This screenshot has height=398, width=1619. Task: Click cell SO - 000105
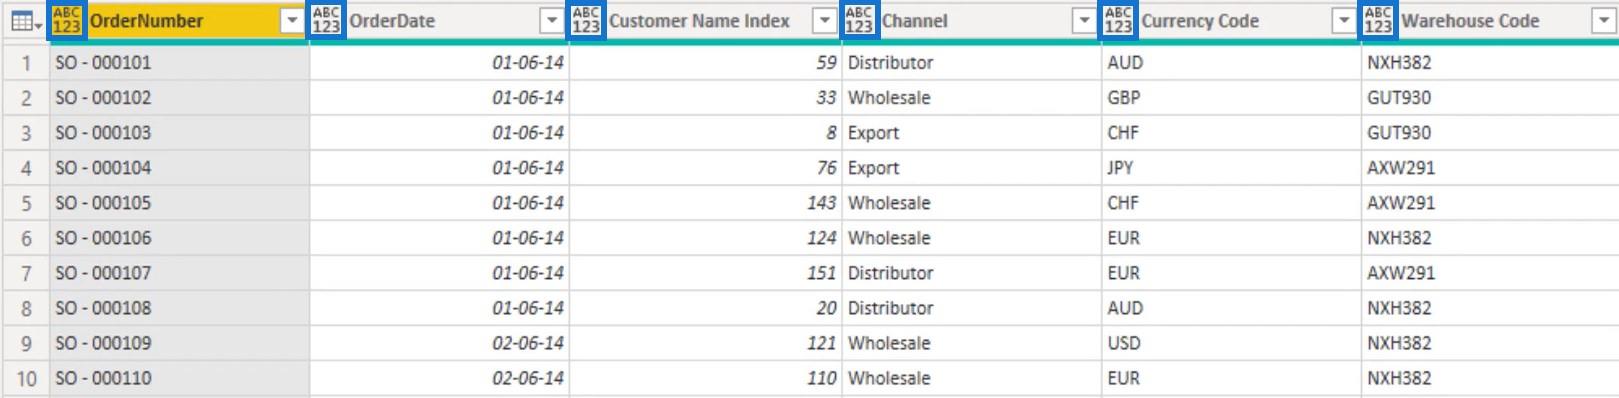[x=180, y=202]
